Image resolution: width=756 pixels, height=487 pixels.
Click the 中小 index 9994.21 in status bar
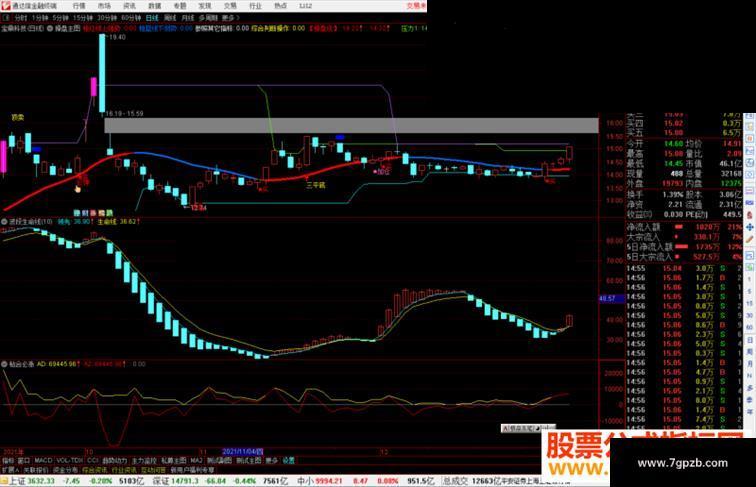click(320, 481)
